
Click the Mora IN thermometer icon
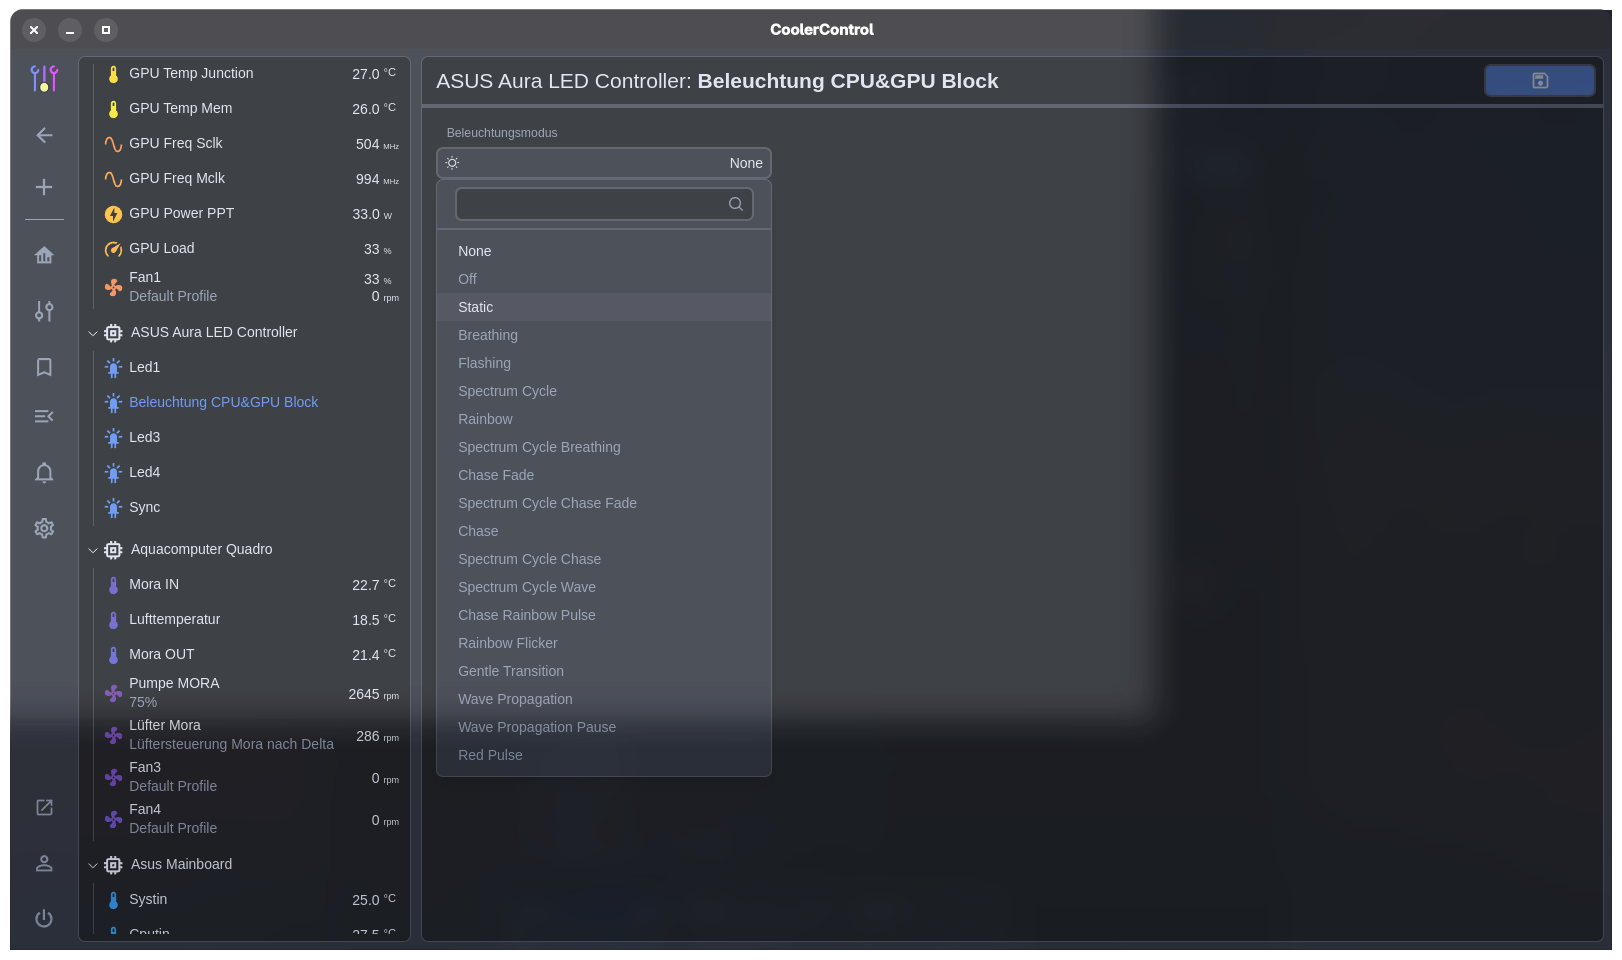pos(113,585)
